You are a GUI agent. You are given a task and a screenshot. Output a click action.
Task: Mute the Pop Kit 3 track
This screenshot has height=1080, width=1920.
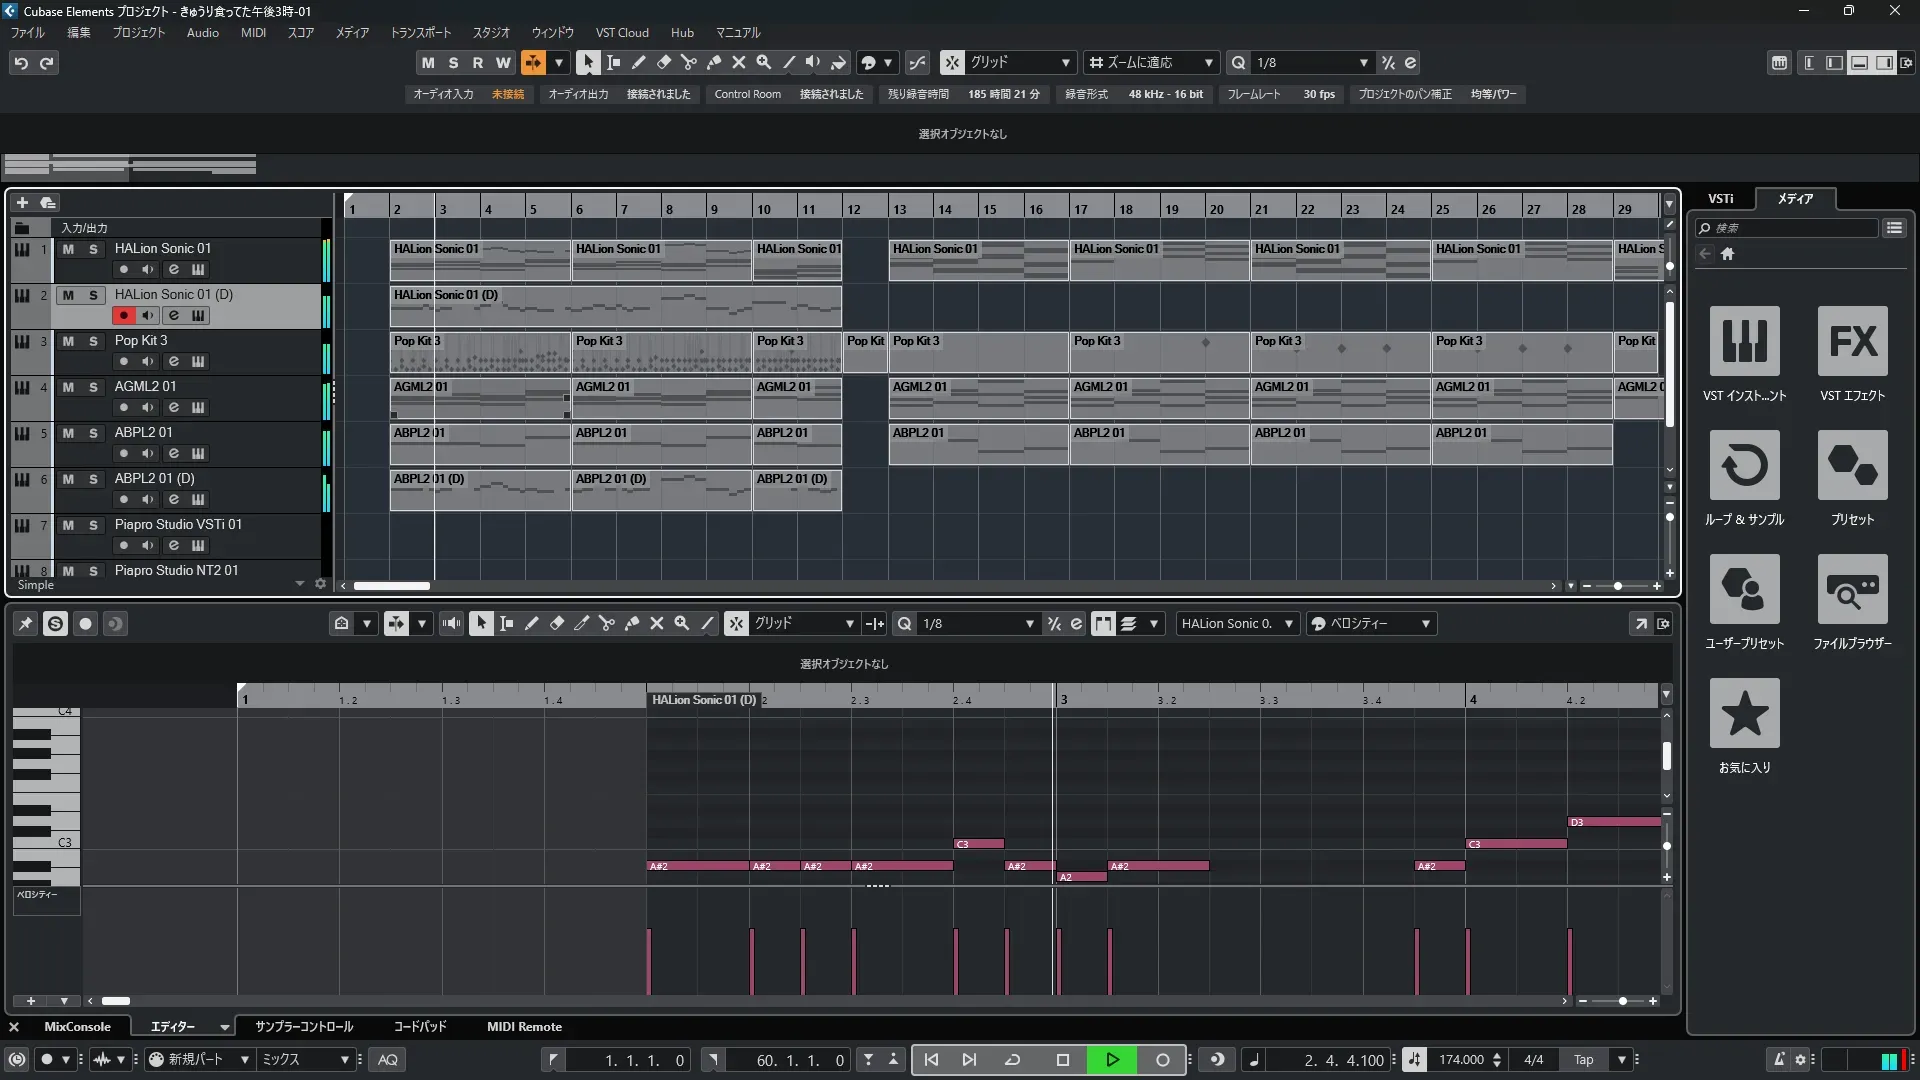click(68, 341)
